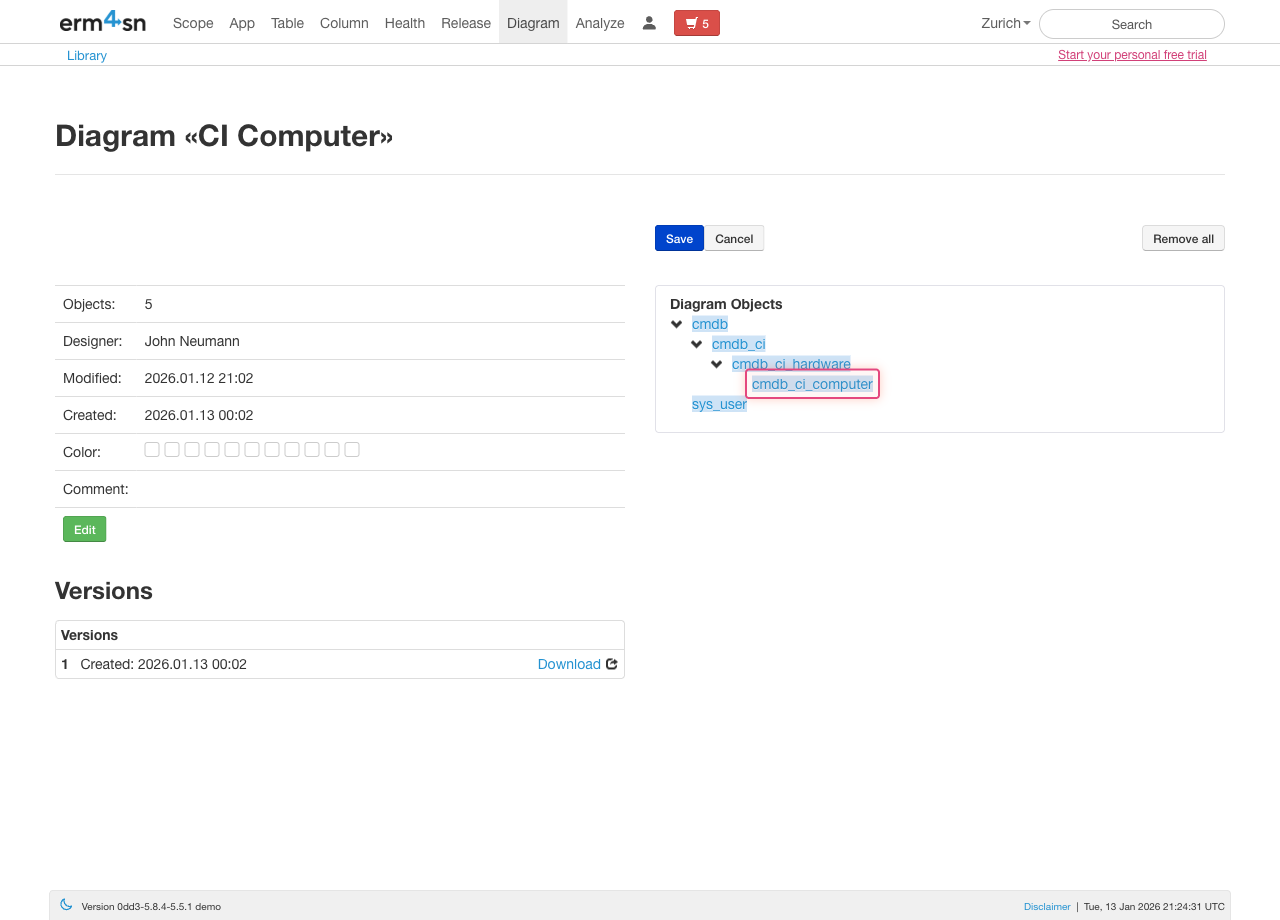1280x920 pixels.
Task: Collapse the cmdb_ci_hardware node
Action: coord(717,364)
